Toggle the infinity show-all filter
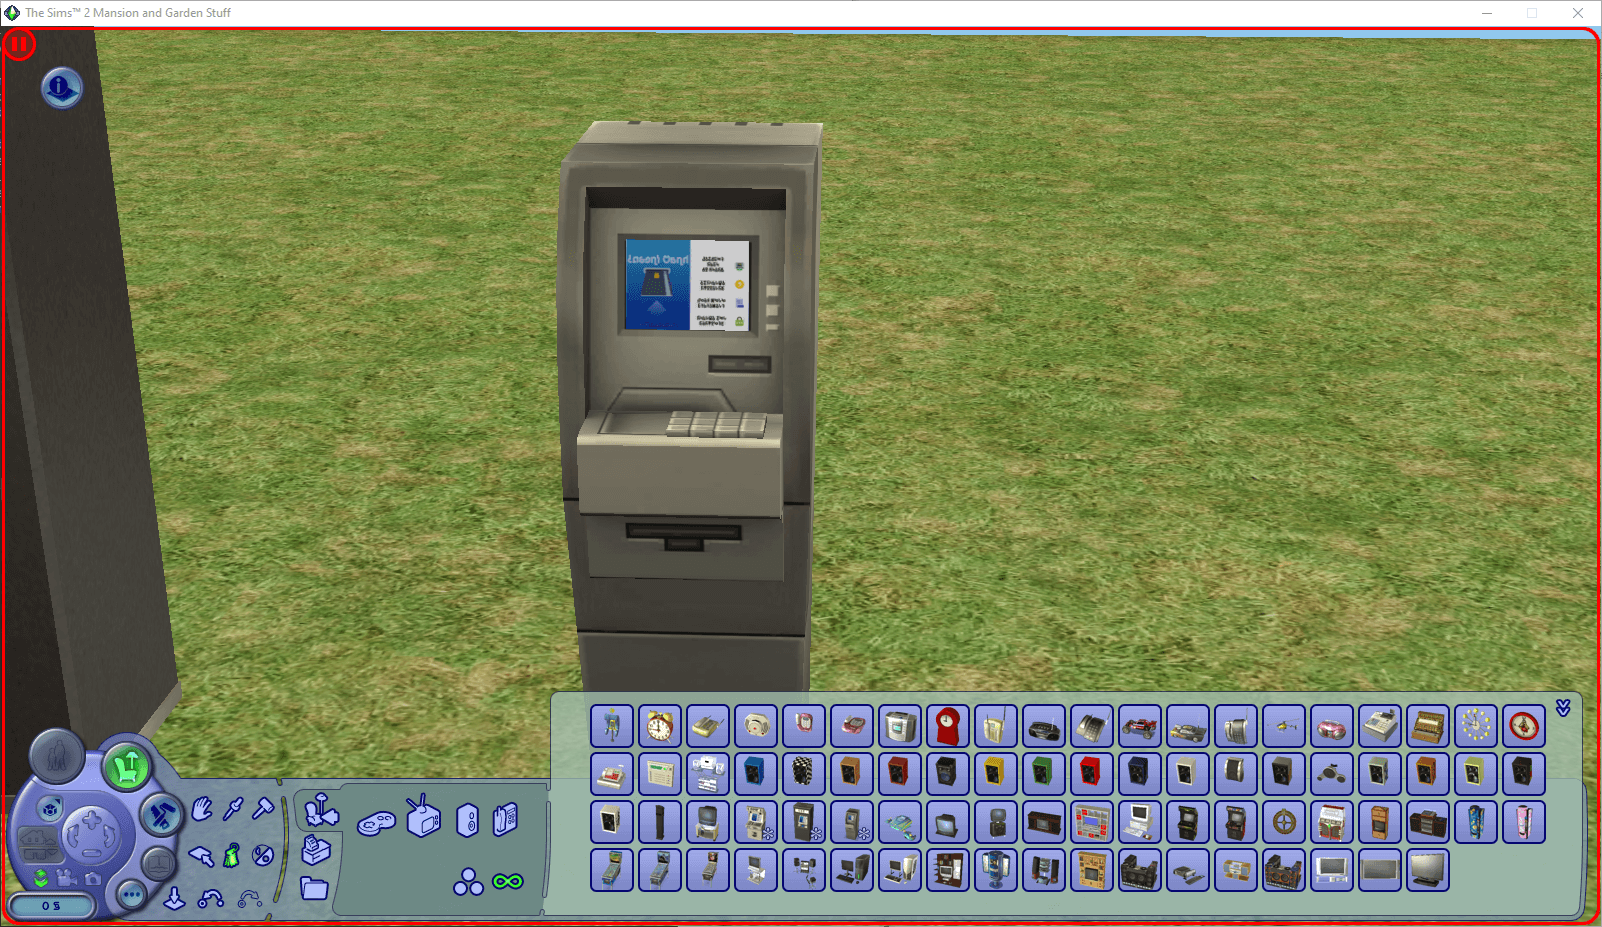This screenshot has width=1602, height=927. point(508,881)
